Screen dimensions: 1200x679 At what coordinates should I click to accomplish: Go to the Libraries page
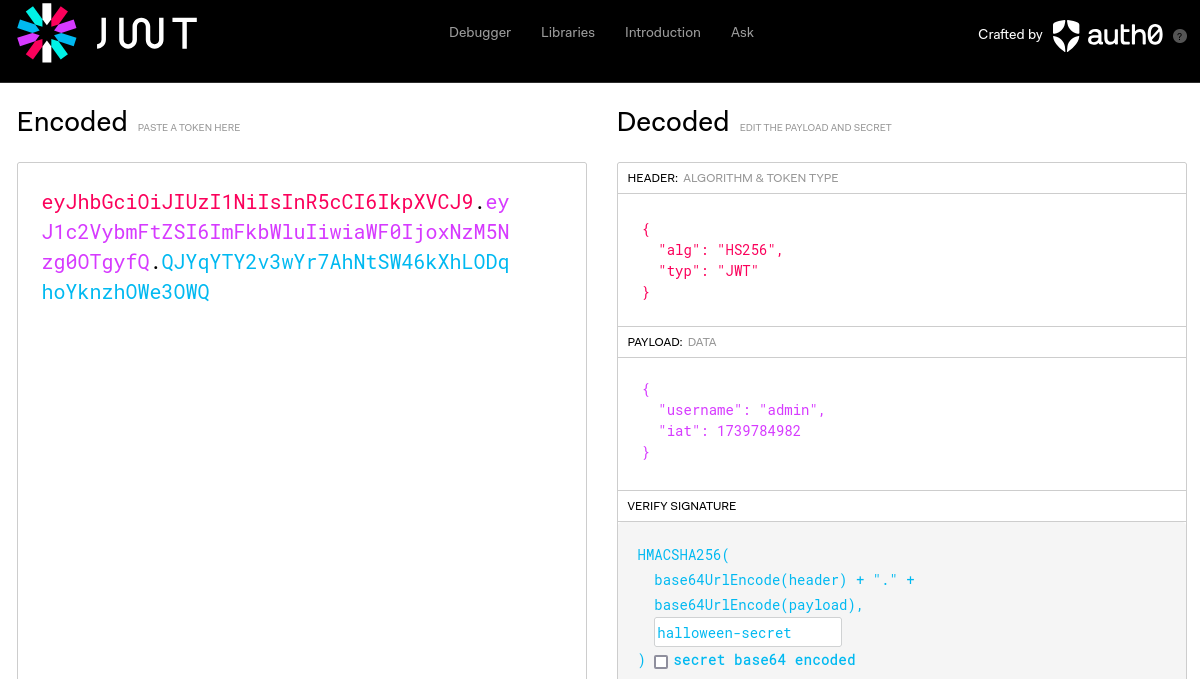point(568,33)
